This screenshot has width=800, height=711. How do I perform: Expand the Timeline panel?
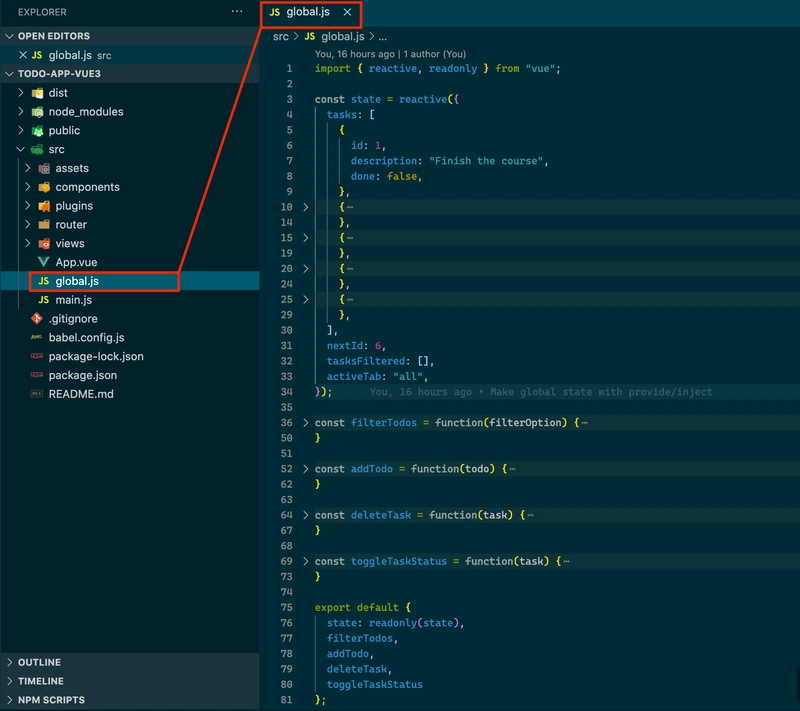click(9, 681)
